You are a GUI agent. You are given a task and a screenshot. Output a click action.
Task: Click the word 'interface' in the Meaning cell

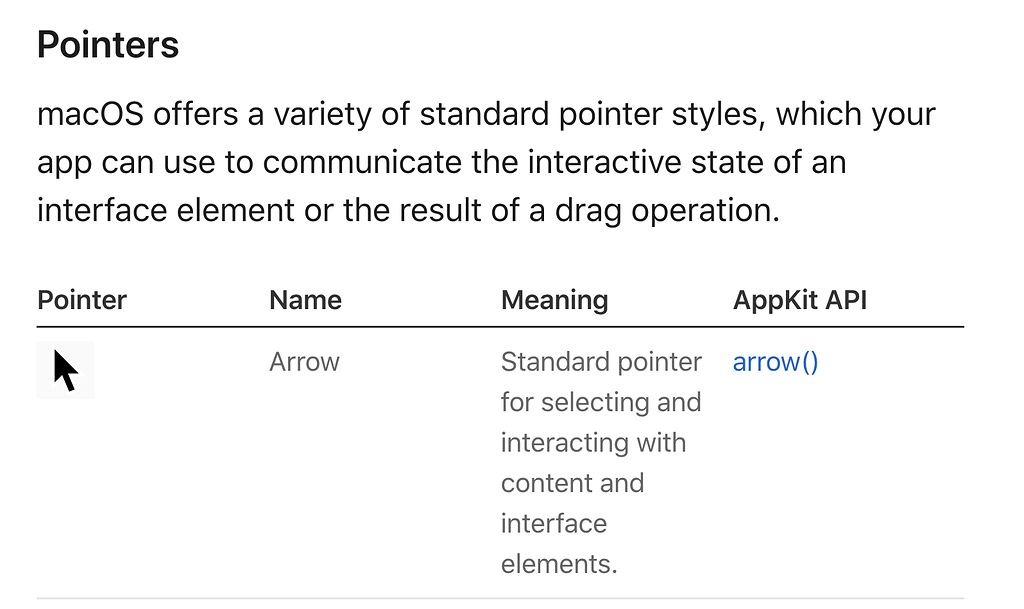click(554, 523)
